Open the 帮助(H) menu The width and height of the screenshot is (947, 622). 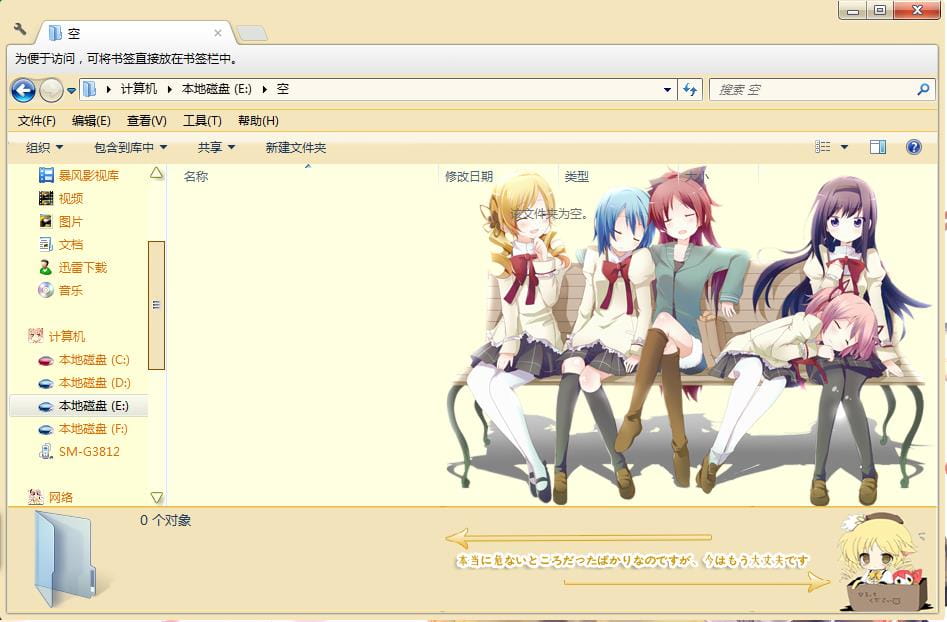pos(258,121)
